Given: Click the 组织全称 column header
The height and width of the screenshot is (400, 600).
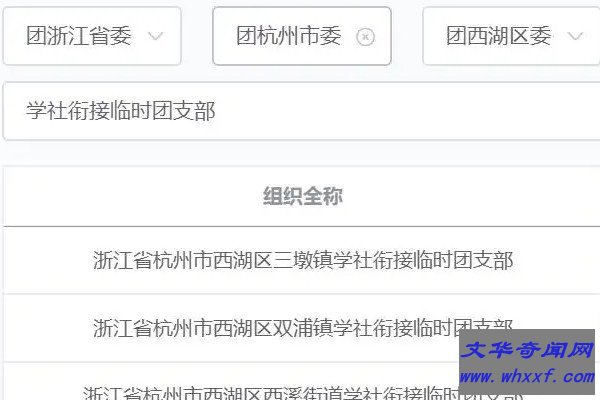Looking at the screenshot, I should 302,196.
